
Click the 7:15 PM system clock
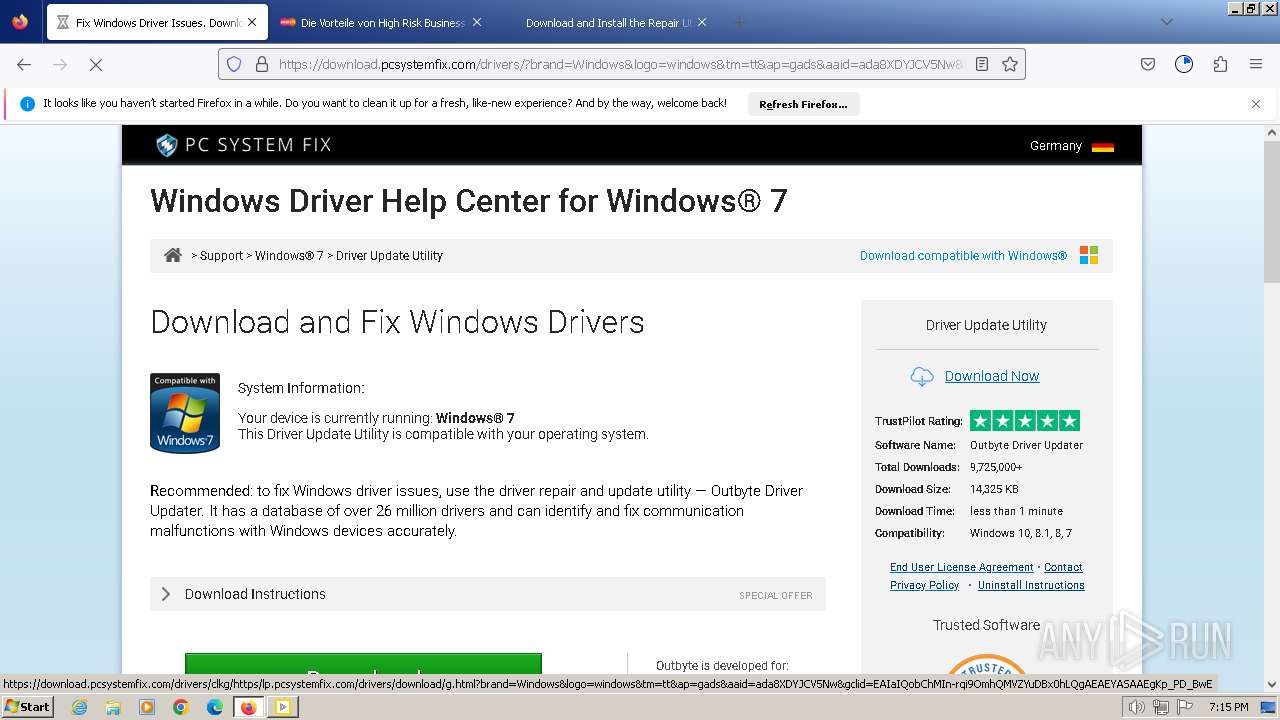(x=1228, y=707)
